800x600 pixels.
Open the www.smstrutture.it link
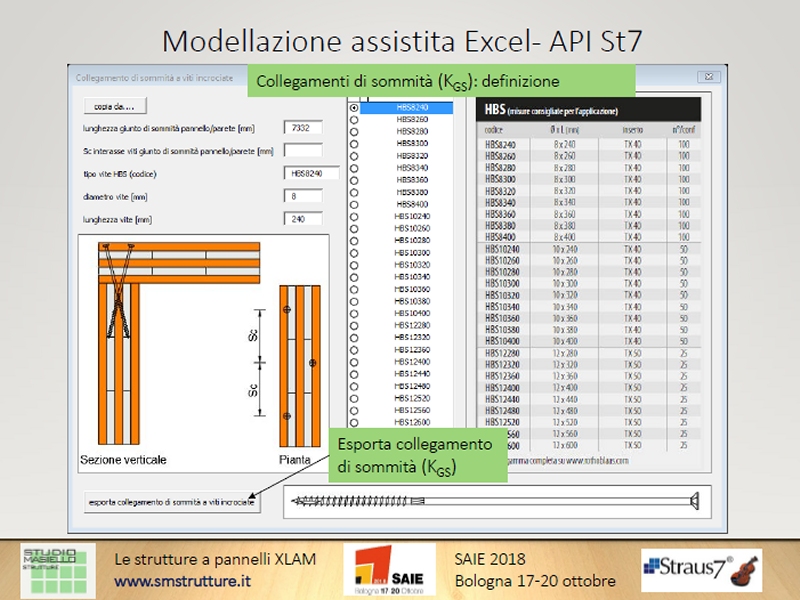point(182,580)
